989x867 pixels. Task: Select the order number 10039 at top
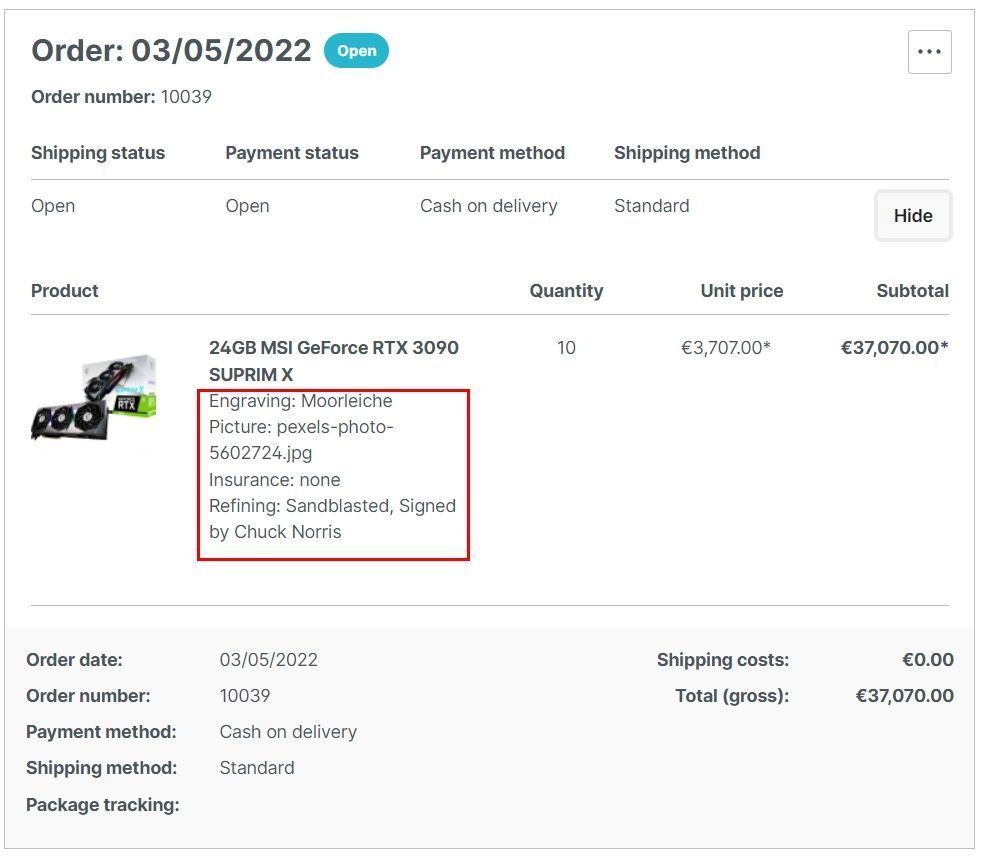(186, 97)
